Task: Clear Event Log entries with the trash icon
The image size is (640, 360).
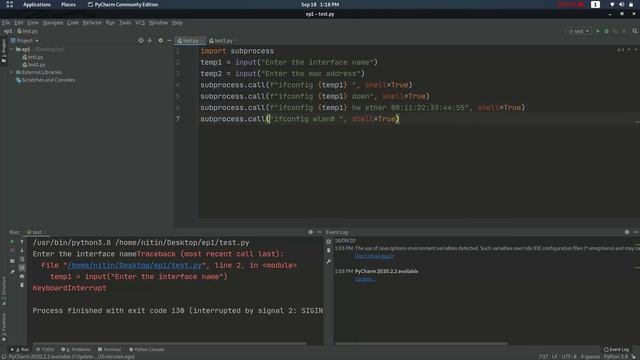Action: (x=329, y=251)
